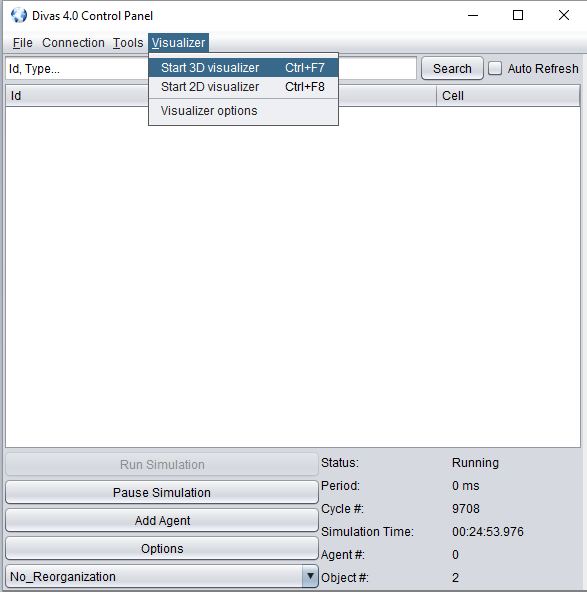The height and width of the screenshot is (596, 587).
Task: Maximize the Divas Control Panel window
Action: tap(518, 16)
